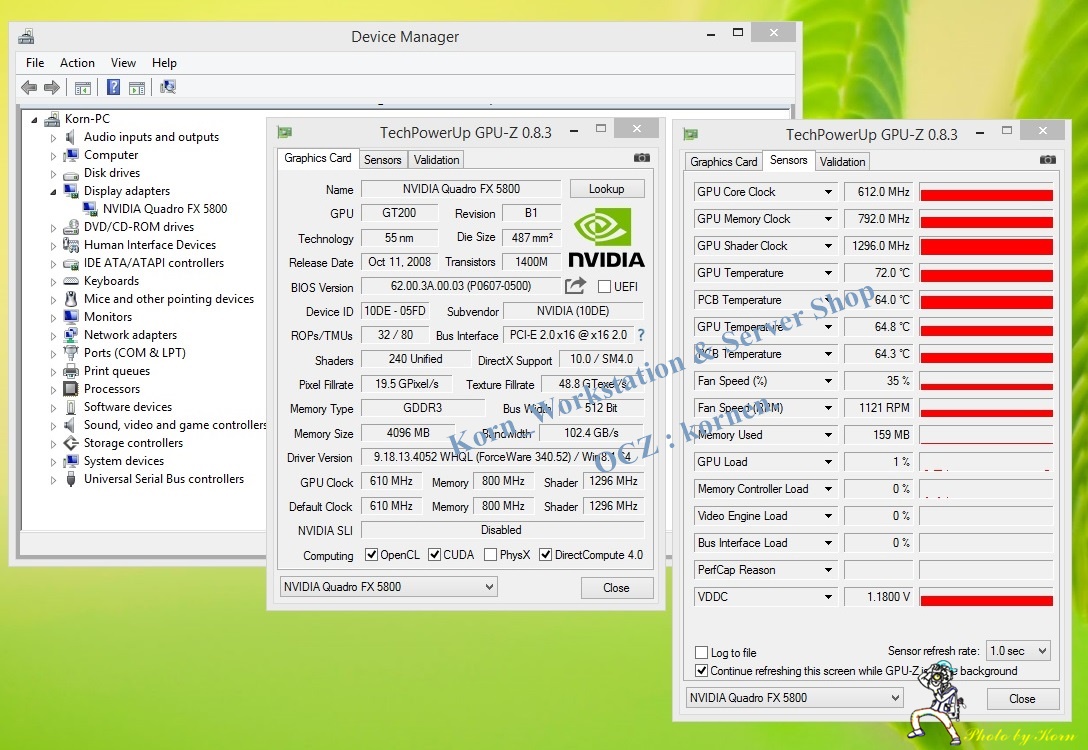Open the GPU selector dropdown in Sensors window
The width and height of the screenshot is (1088, 750).
pyautogui.click(x=794, y=698)
